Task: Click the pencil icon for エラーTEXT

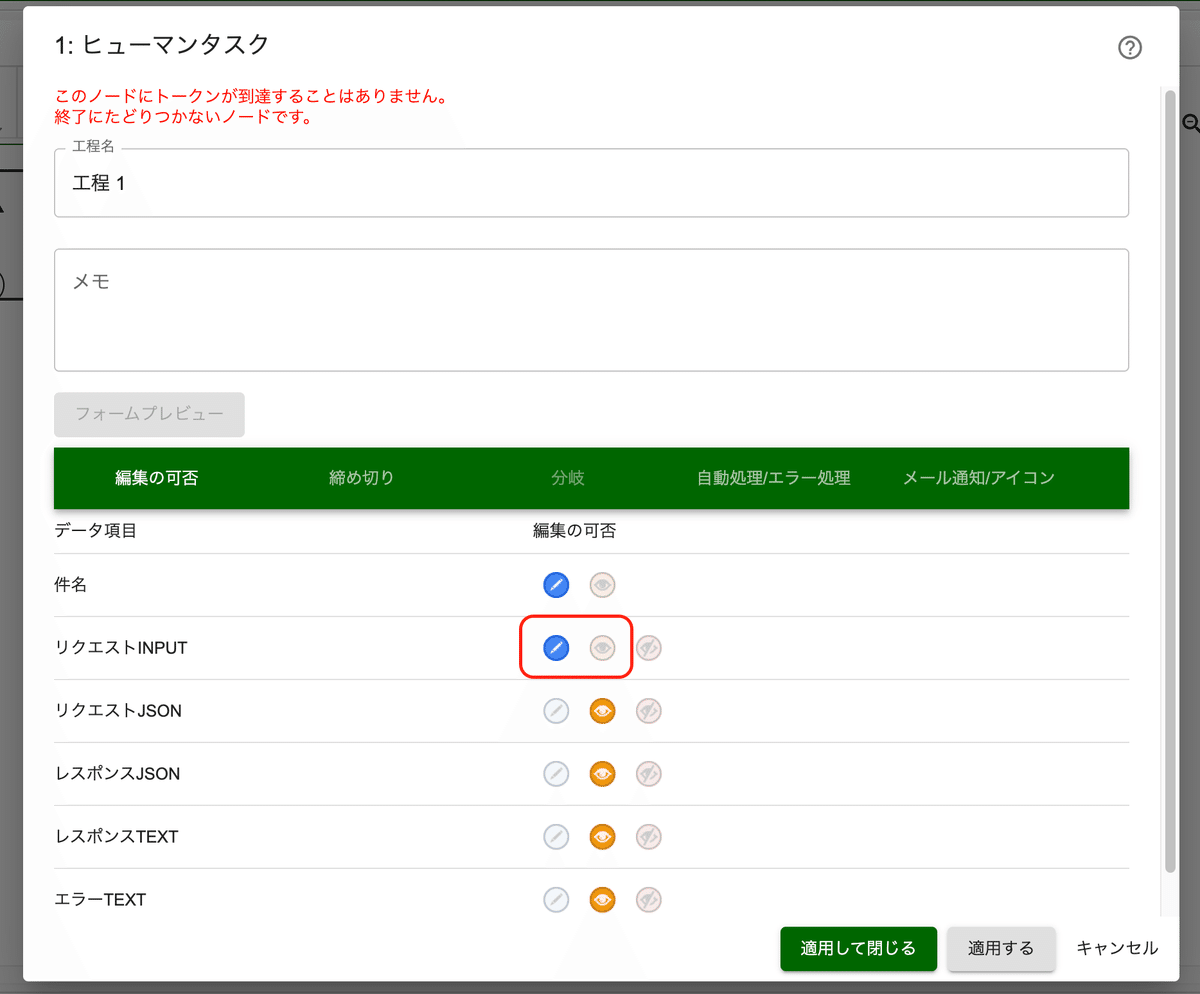Action: click(556, 899)
